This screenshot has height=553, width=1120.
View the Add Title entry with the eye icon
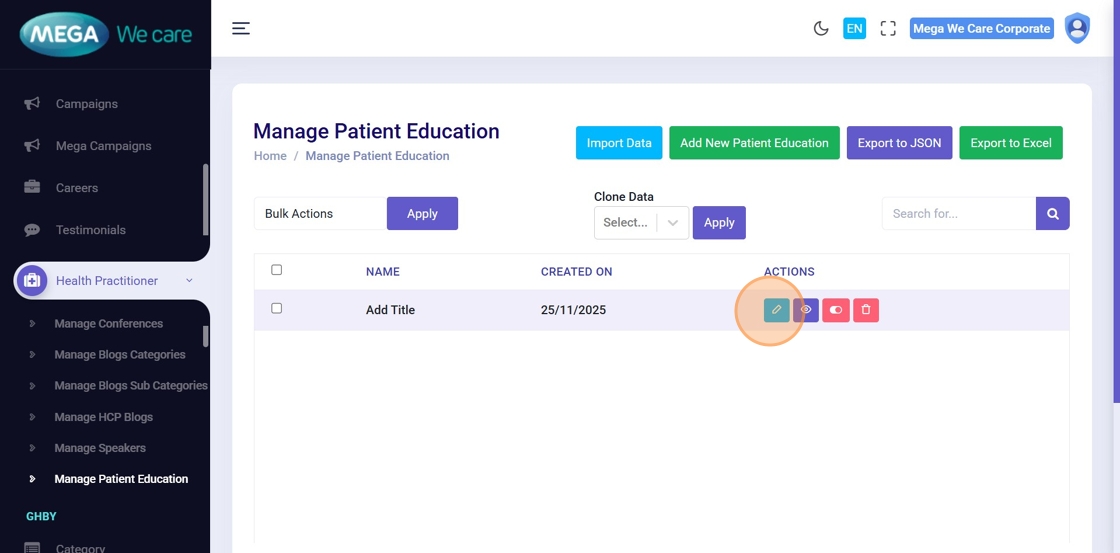[x=806, y=310]
